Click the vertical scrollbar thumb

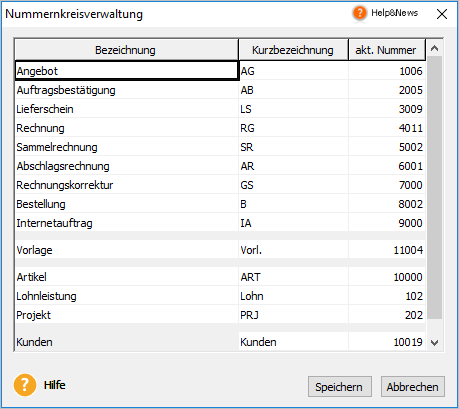435,188
